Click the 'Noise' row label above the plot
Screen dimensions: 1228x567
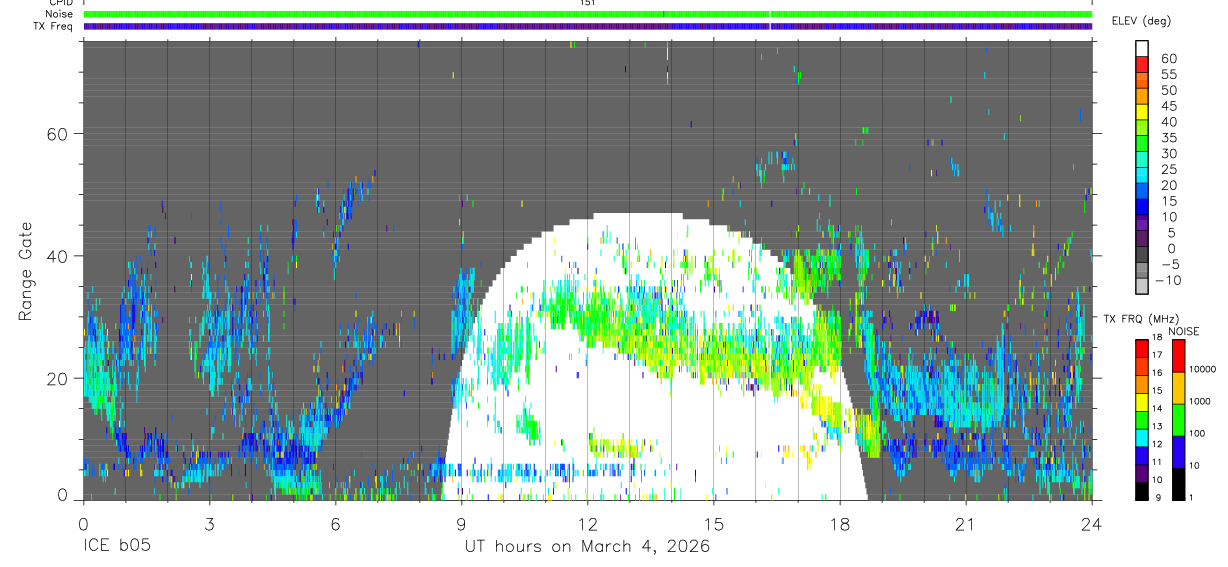pos(60,14)
